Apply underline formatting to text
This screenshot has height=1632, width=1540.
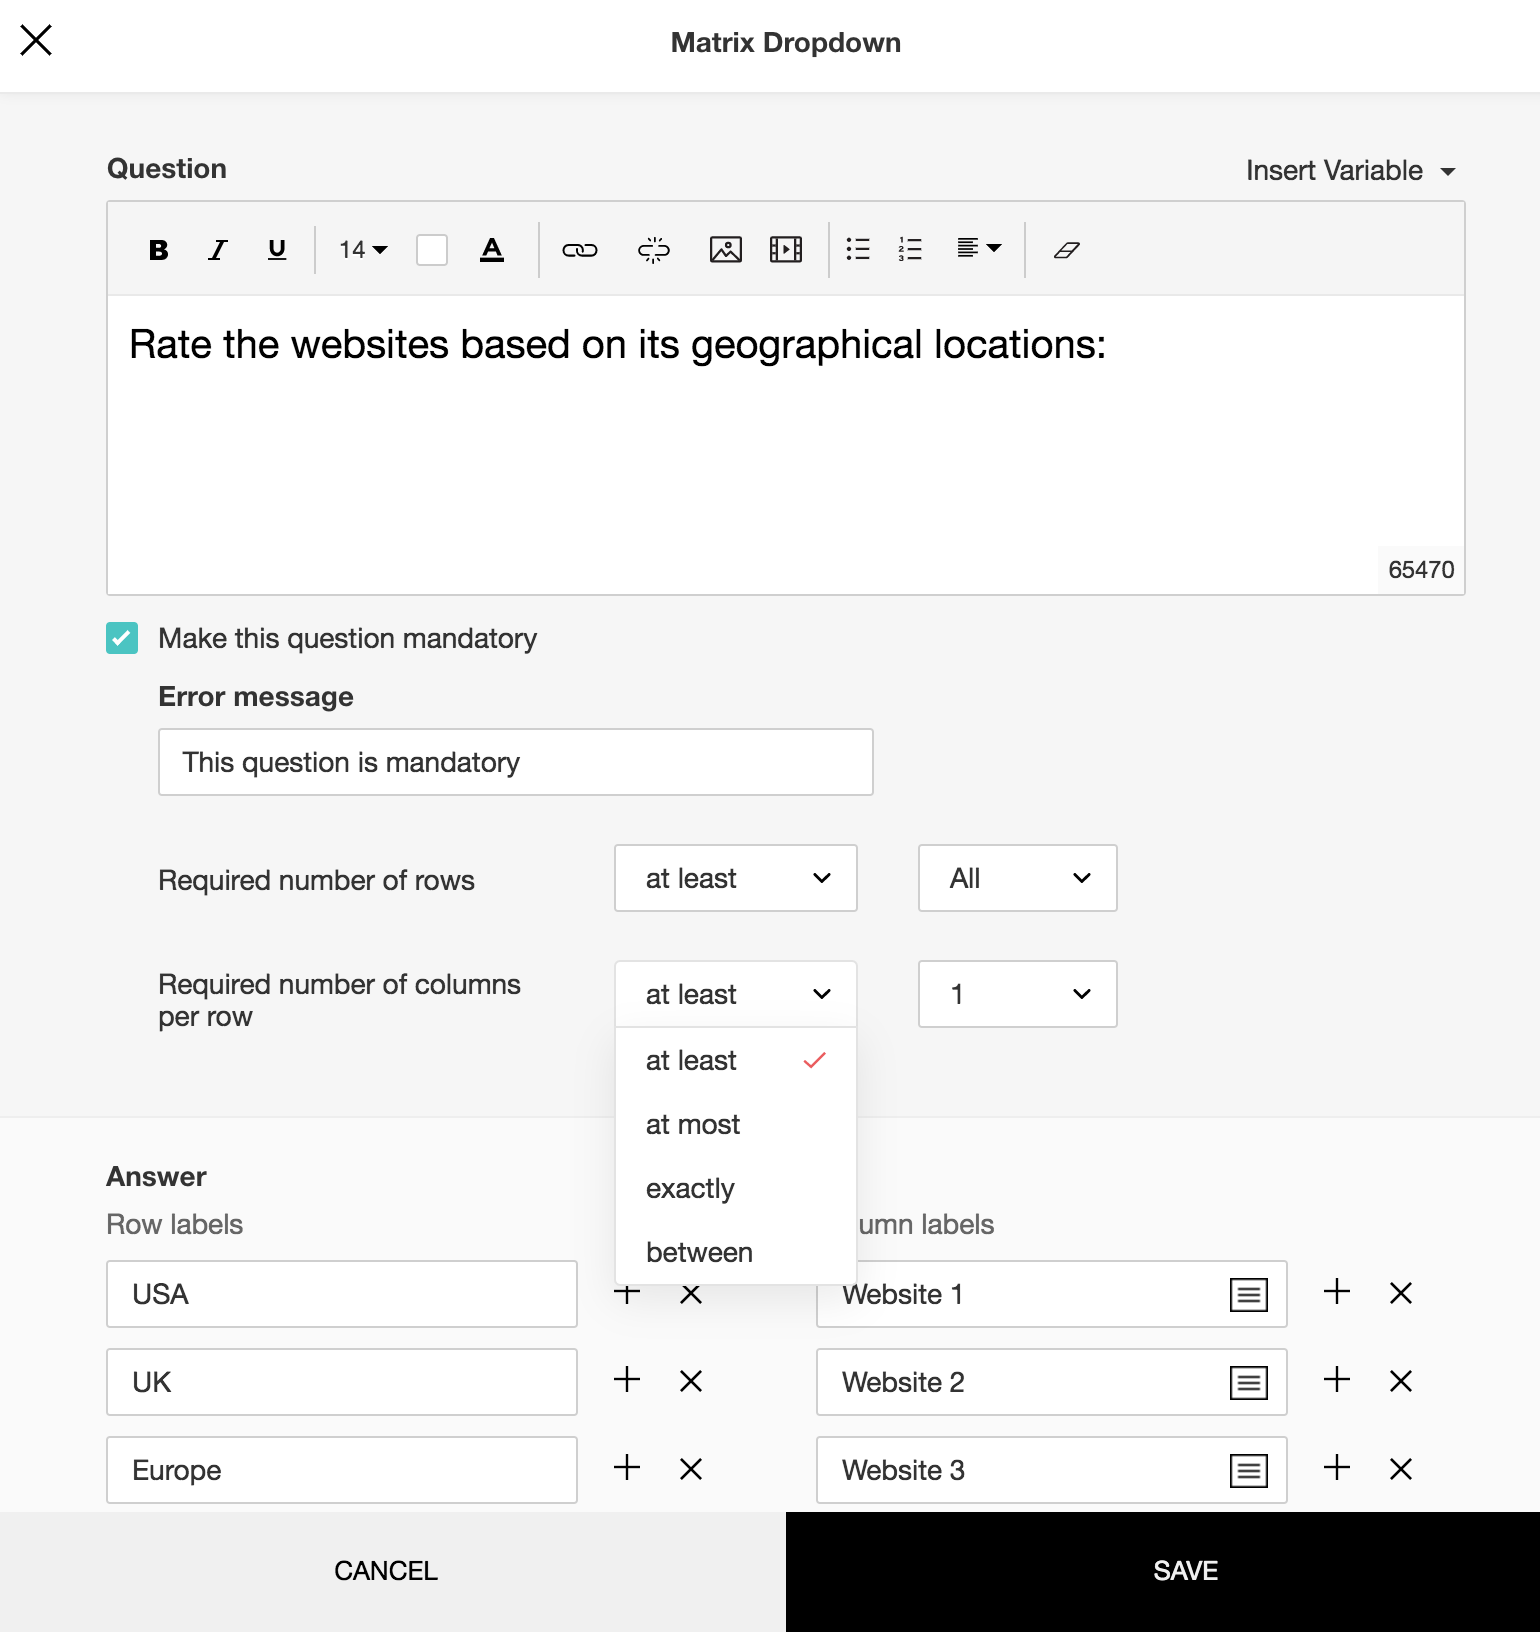(x=277, y=250)
